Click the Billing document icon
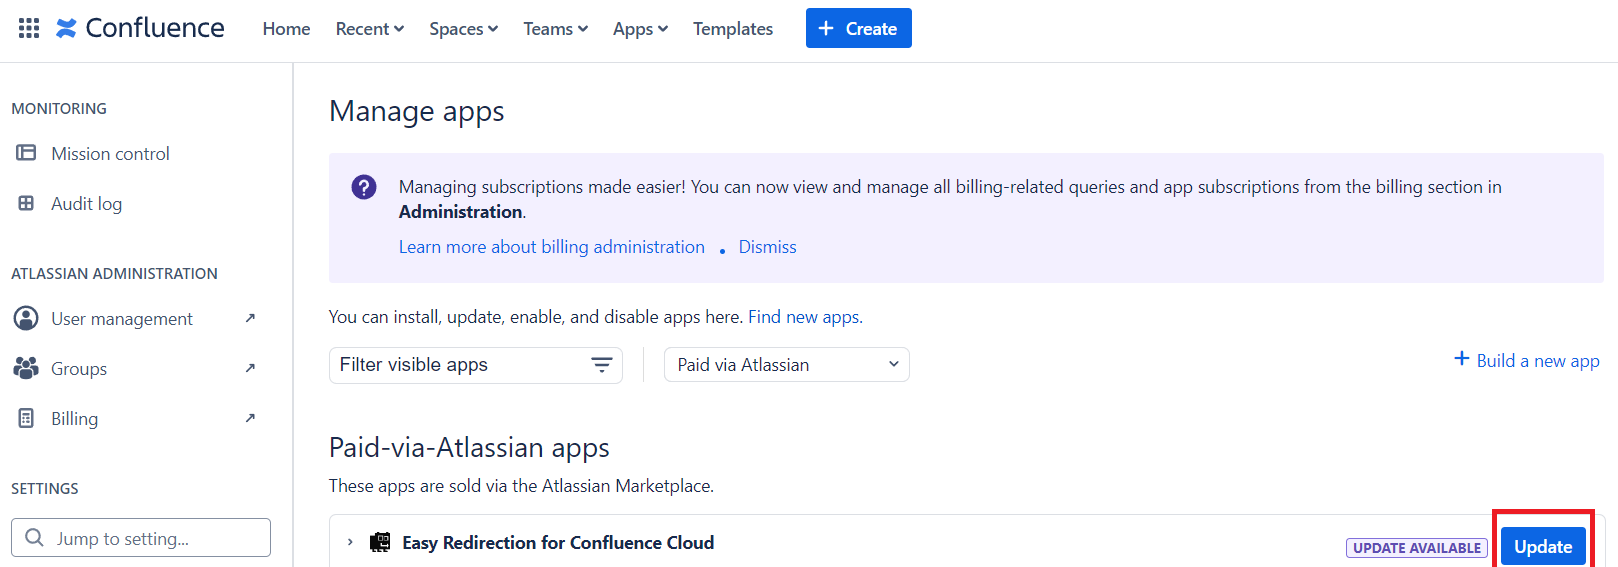 [x=26, y=418]
